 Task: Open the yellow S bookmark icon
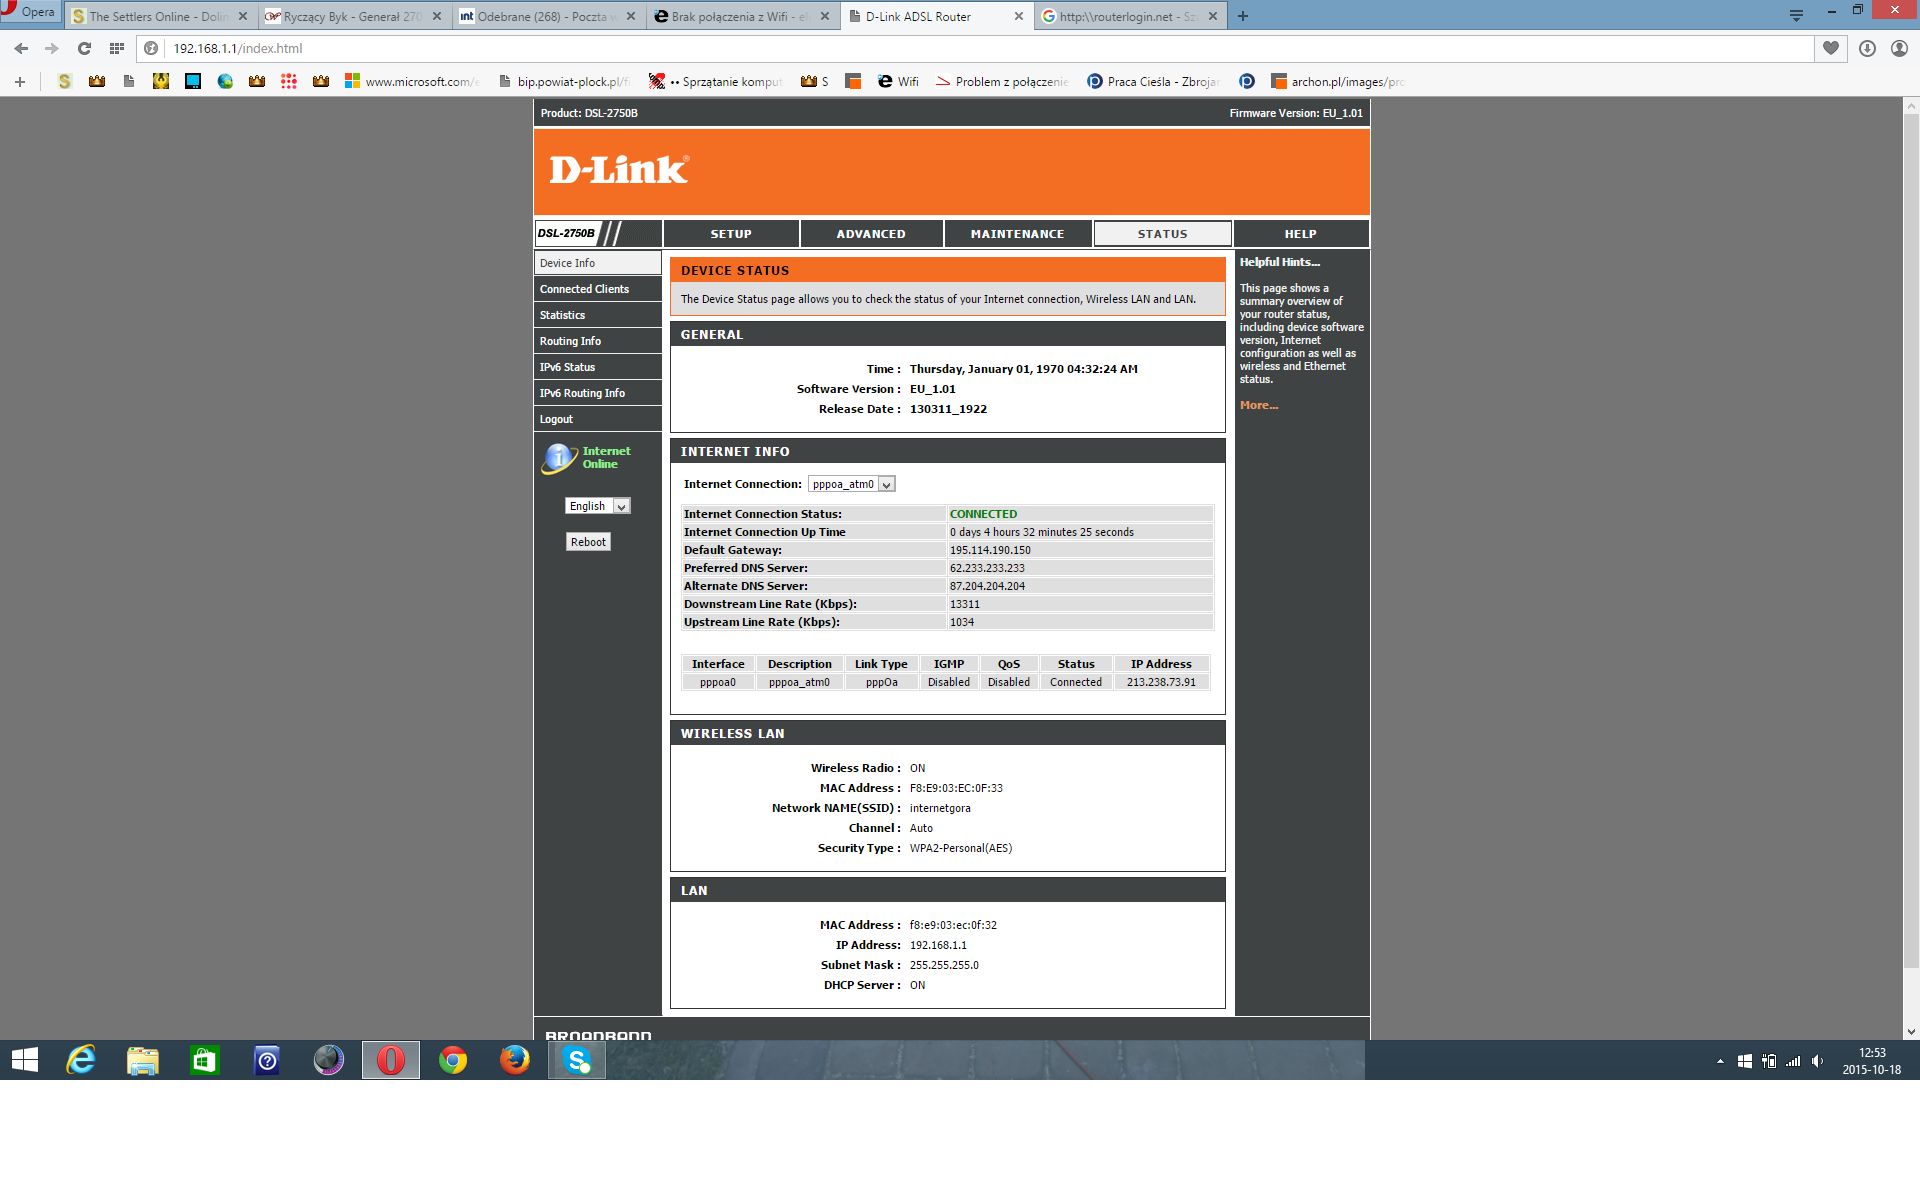(65, 82)
